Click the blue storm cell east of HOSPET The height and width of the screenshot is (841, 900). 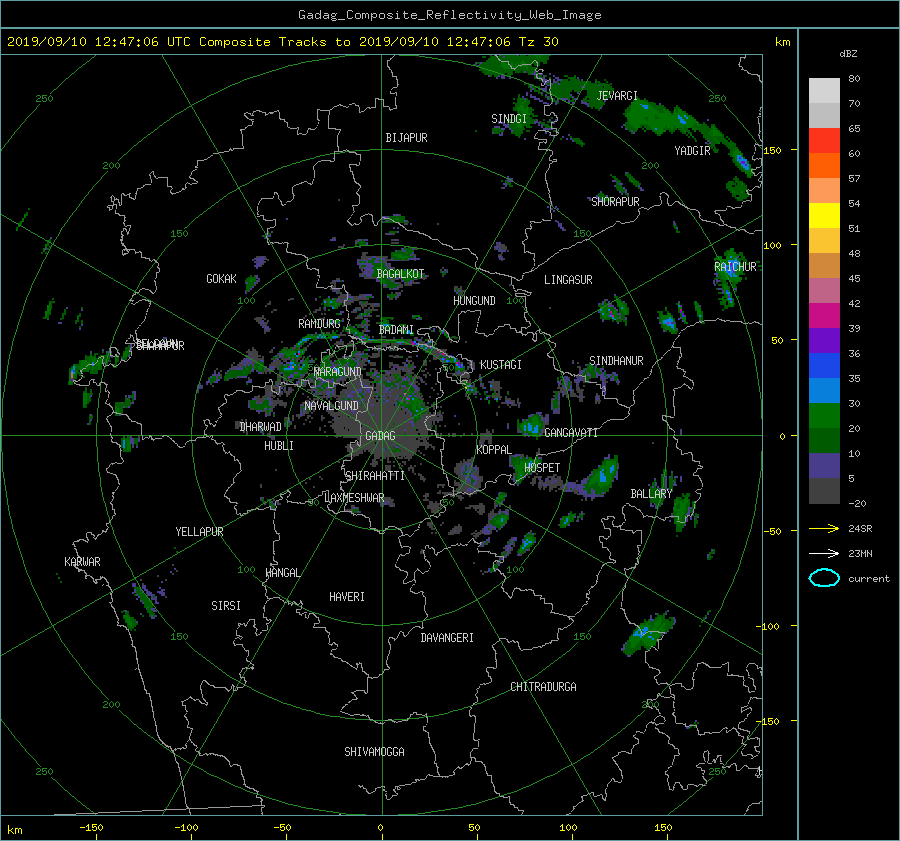[x=600, y=476]
